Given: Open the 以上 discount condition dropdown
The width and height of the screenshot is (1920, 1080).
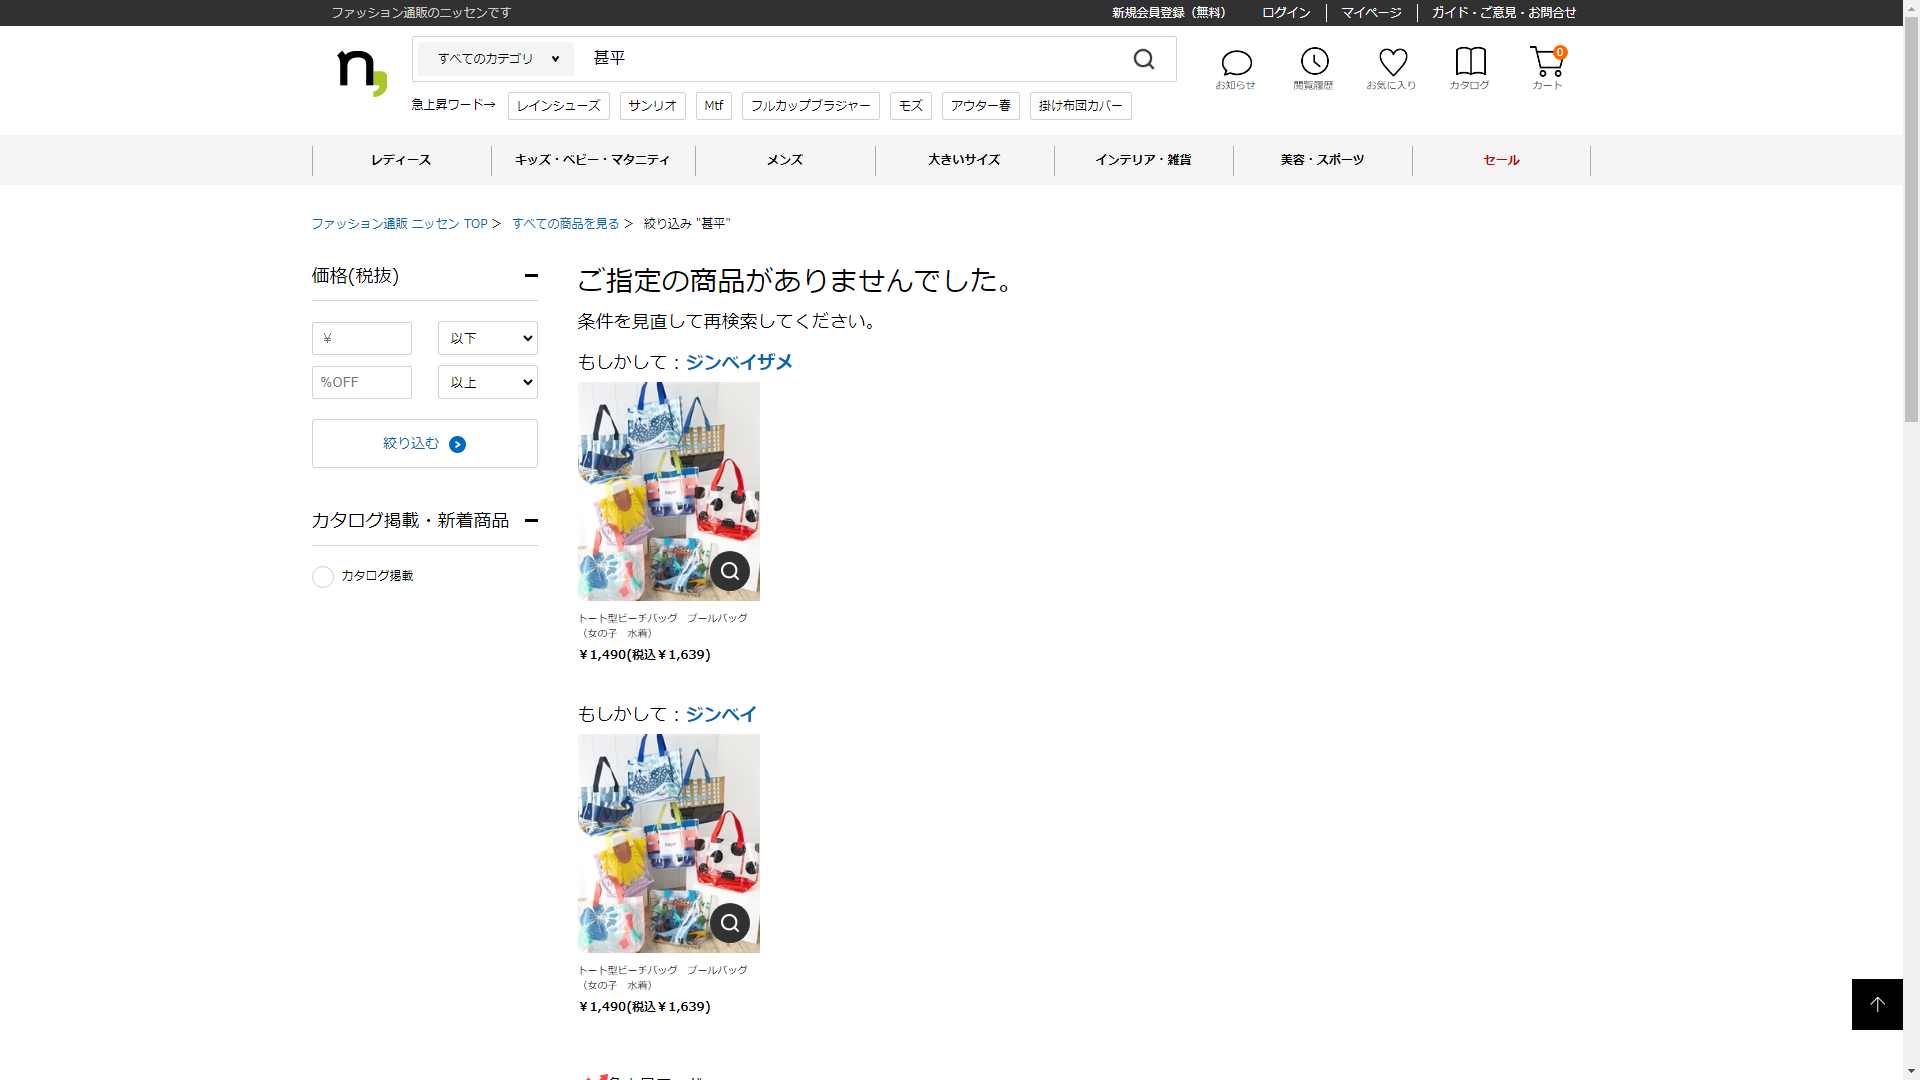Looking at the screenshot, I should 488,382.
